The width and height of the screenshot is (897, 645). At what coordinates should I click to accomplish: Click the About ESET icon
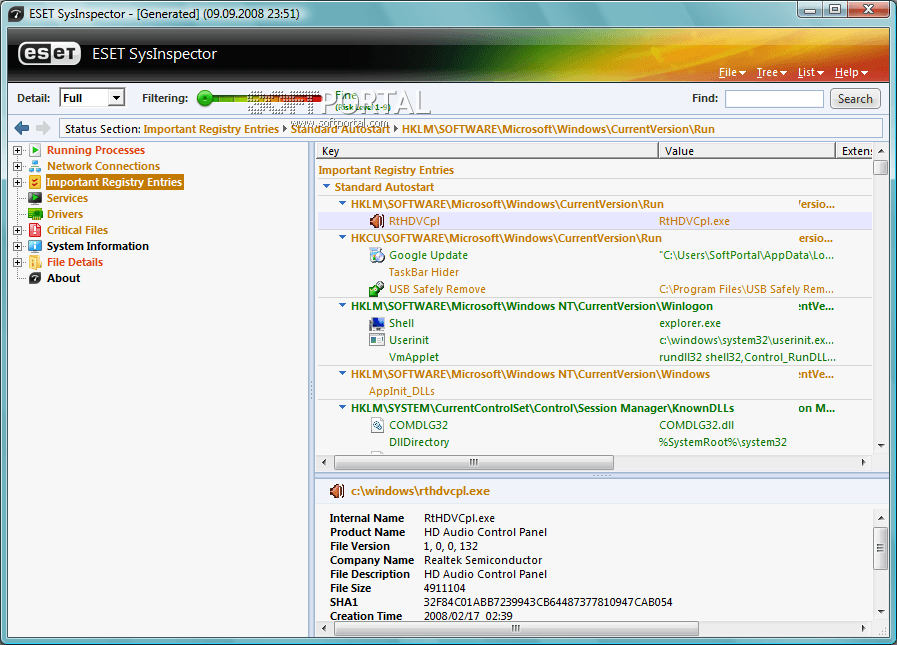tap(35, 278)
